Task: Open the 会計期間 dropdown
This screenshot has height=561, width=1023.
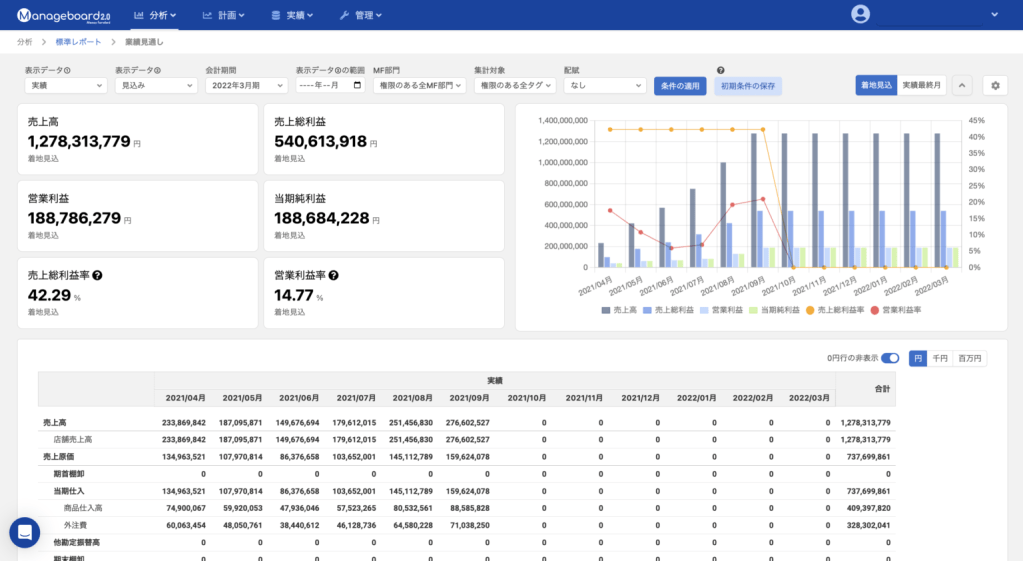Action: [x=246, y=86]
